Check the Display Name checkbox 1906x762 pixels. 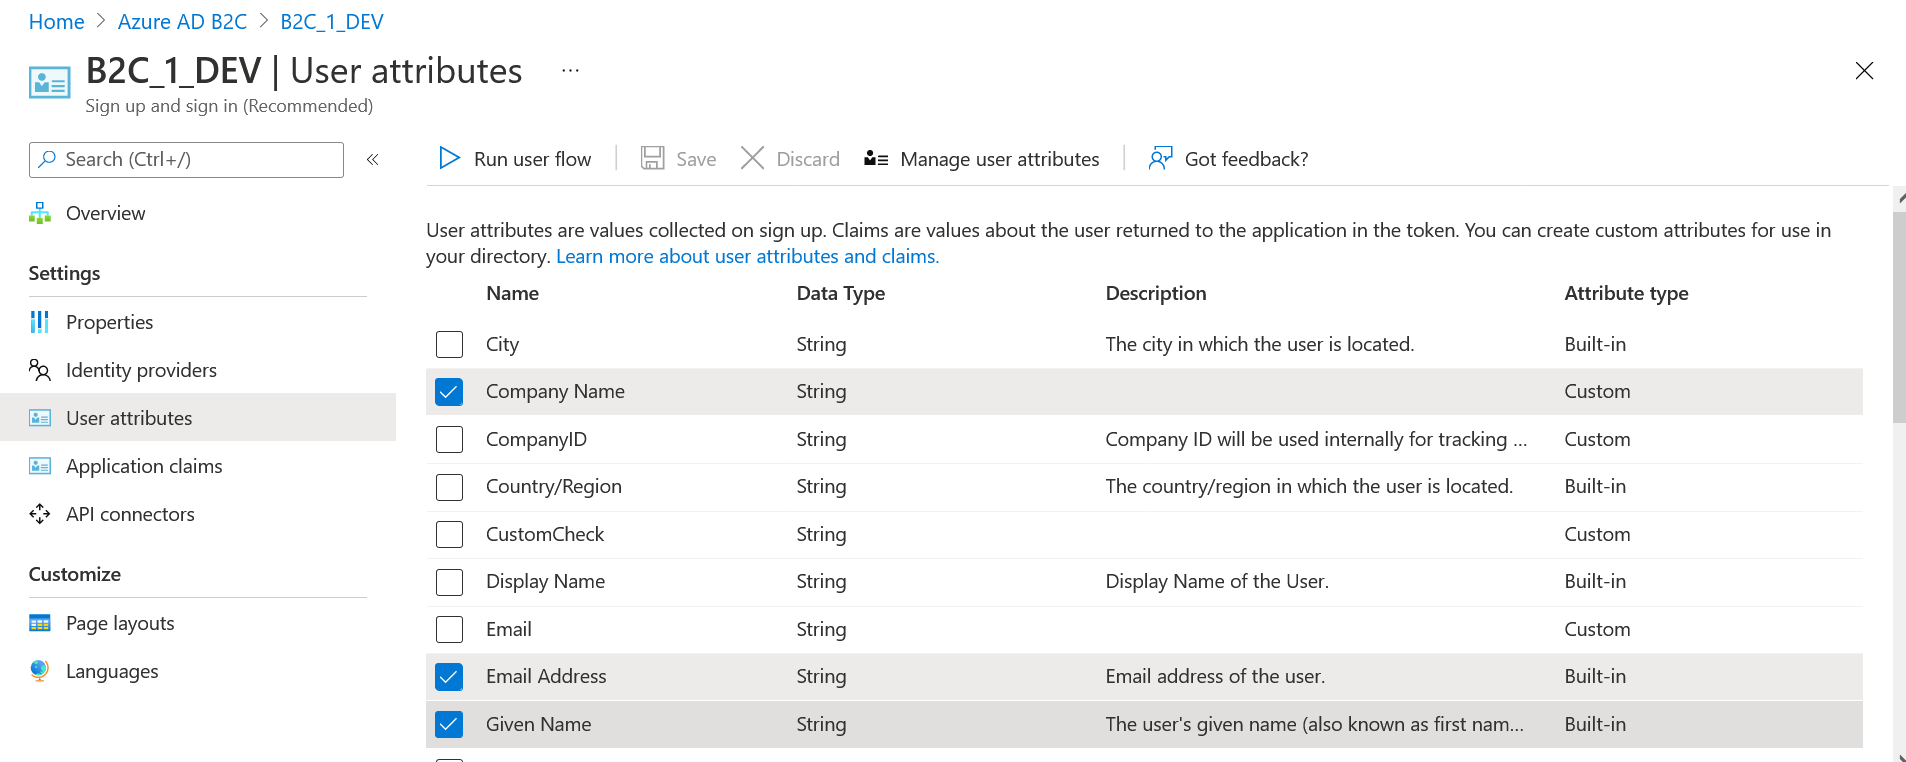coord(450,582)
